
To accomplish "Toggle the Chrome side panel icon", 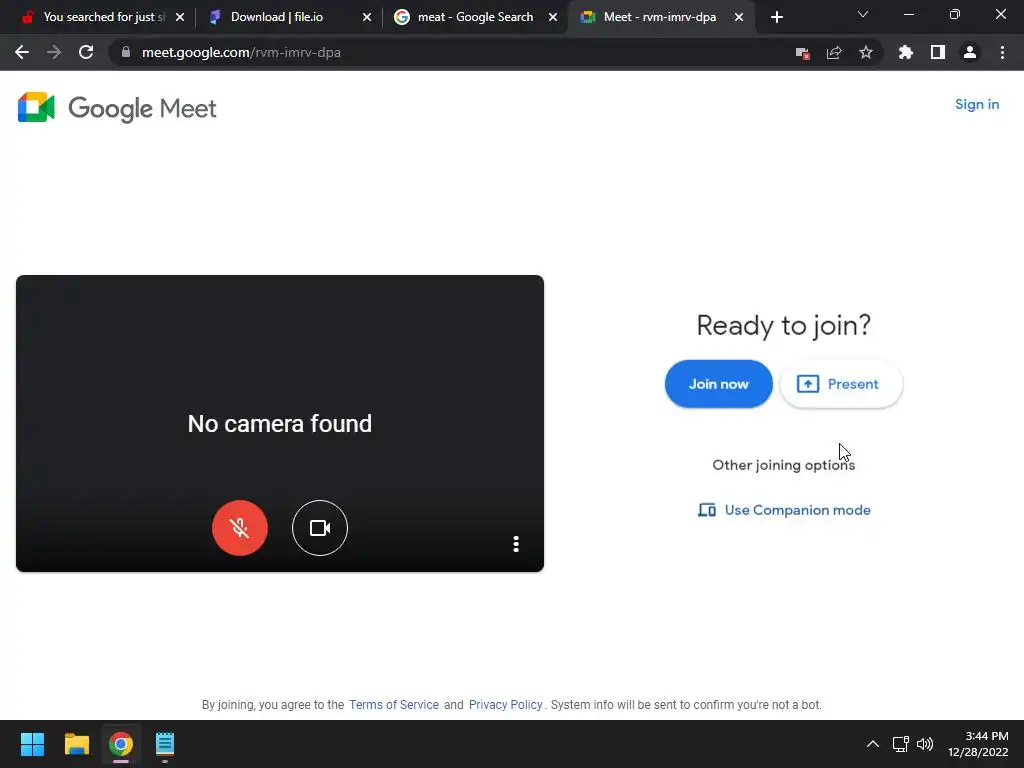I will (x=938, y=52).
